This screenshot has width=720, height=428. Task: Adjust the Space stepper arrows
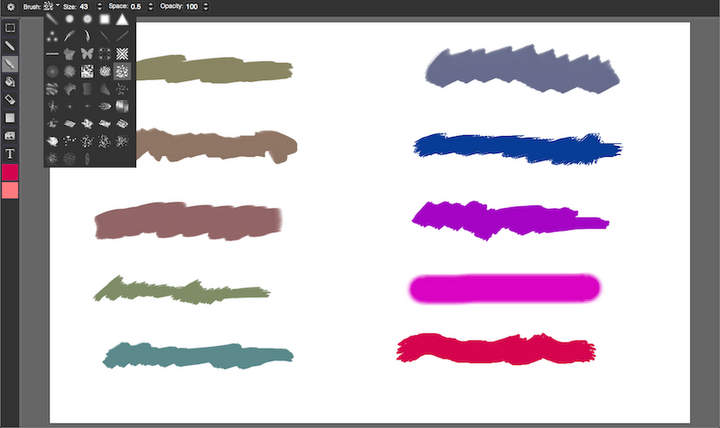point(151,7)
